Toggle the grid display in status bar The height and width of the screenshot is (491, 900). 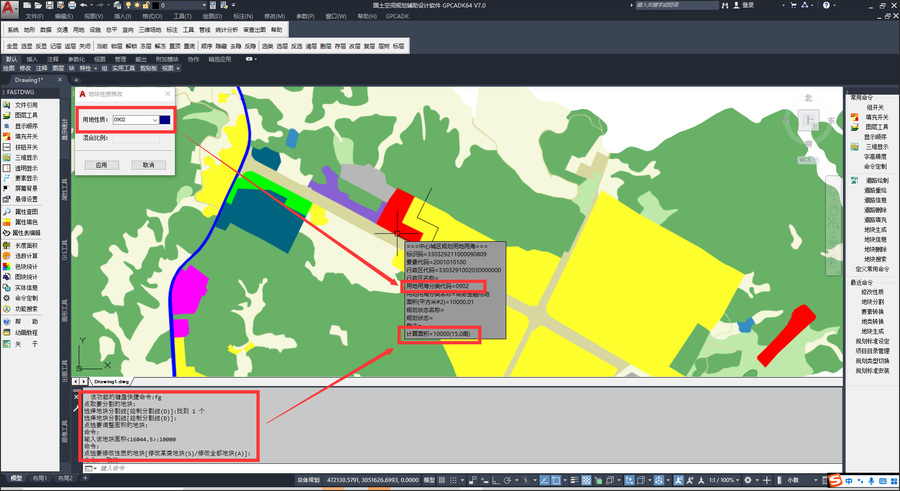(x=442, y=480)
